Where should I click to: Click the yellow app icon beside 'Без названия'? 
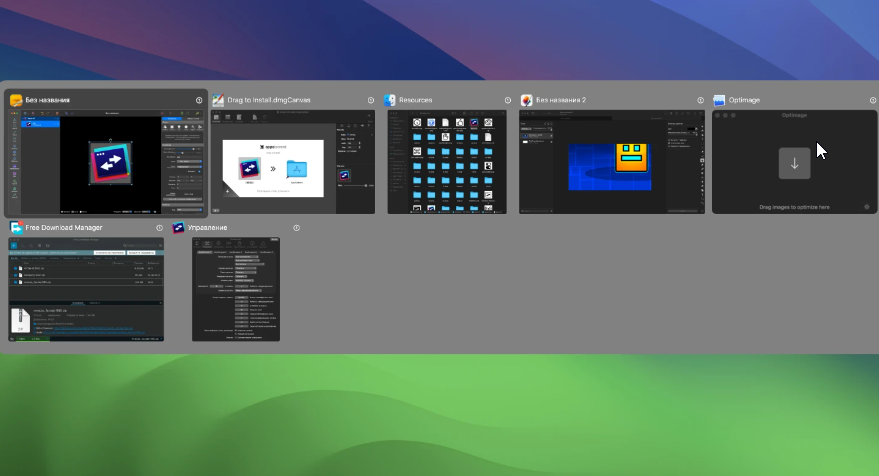click(x=16, y=100)
